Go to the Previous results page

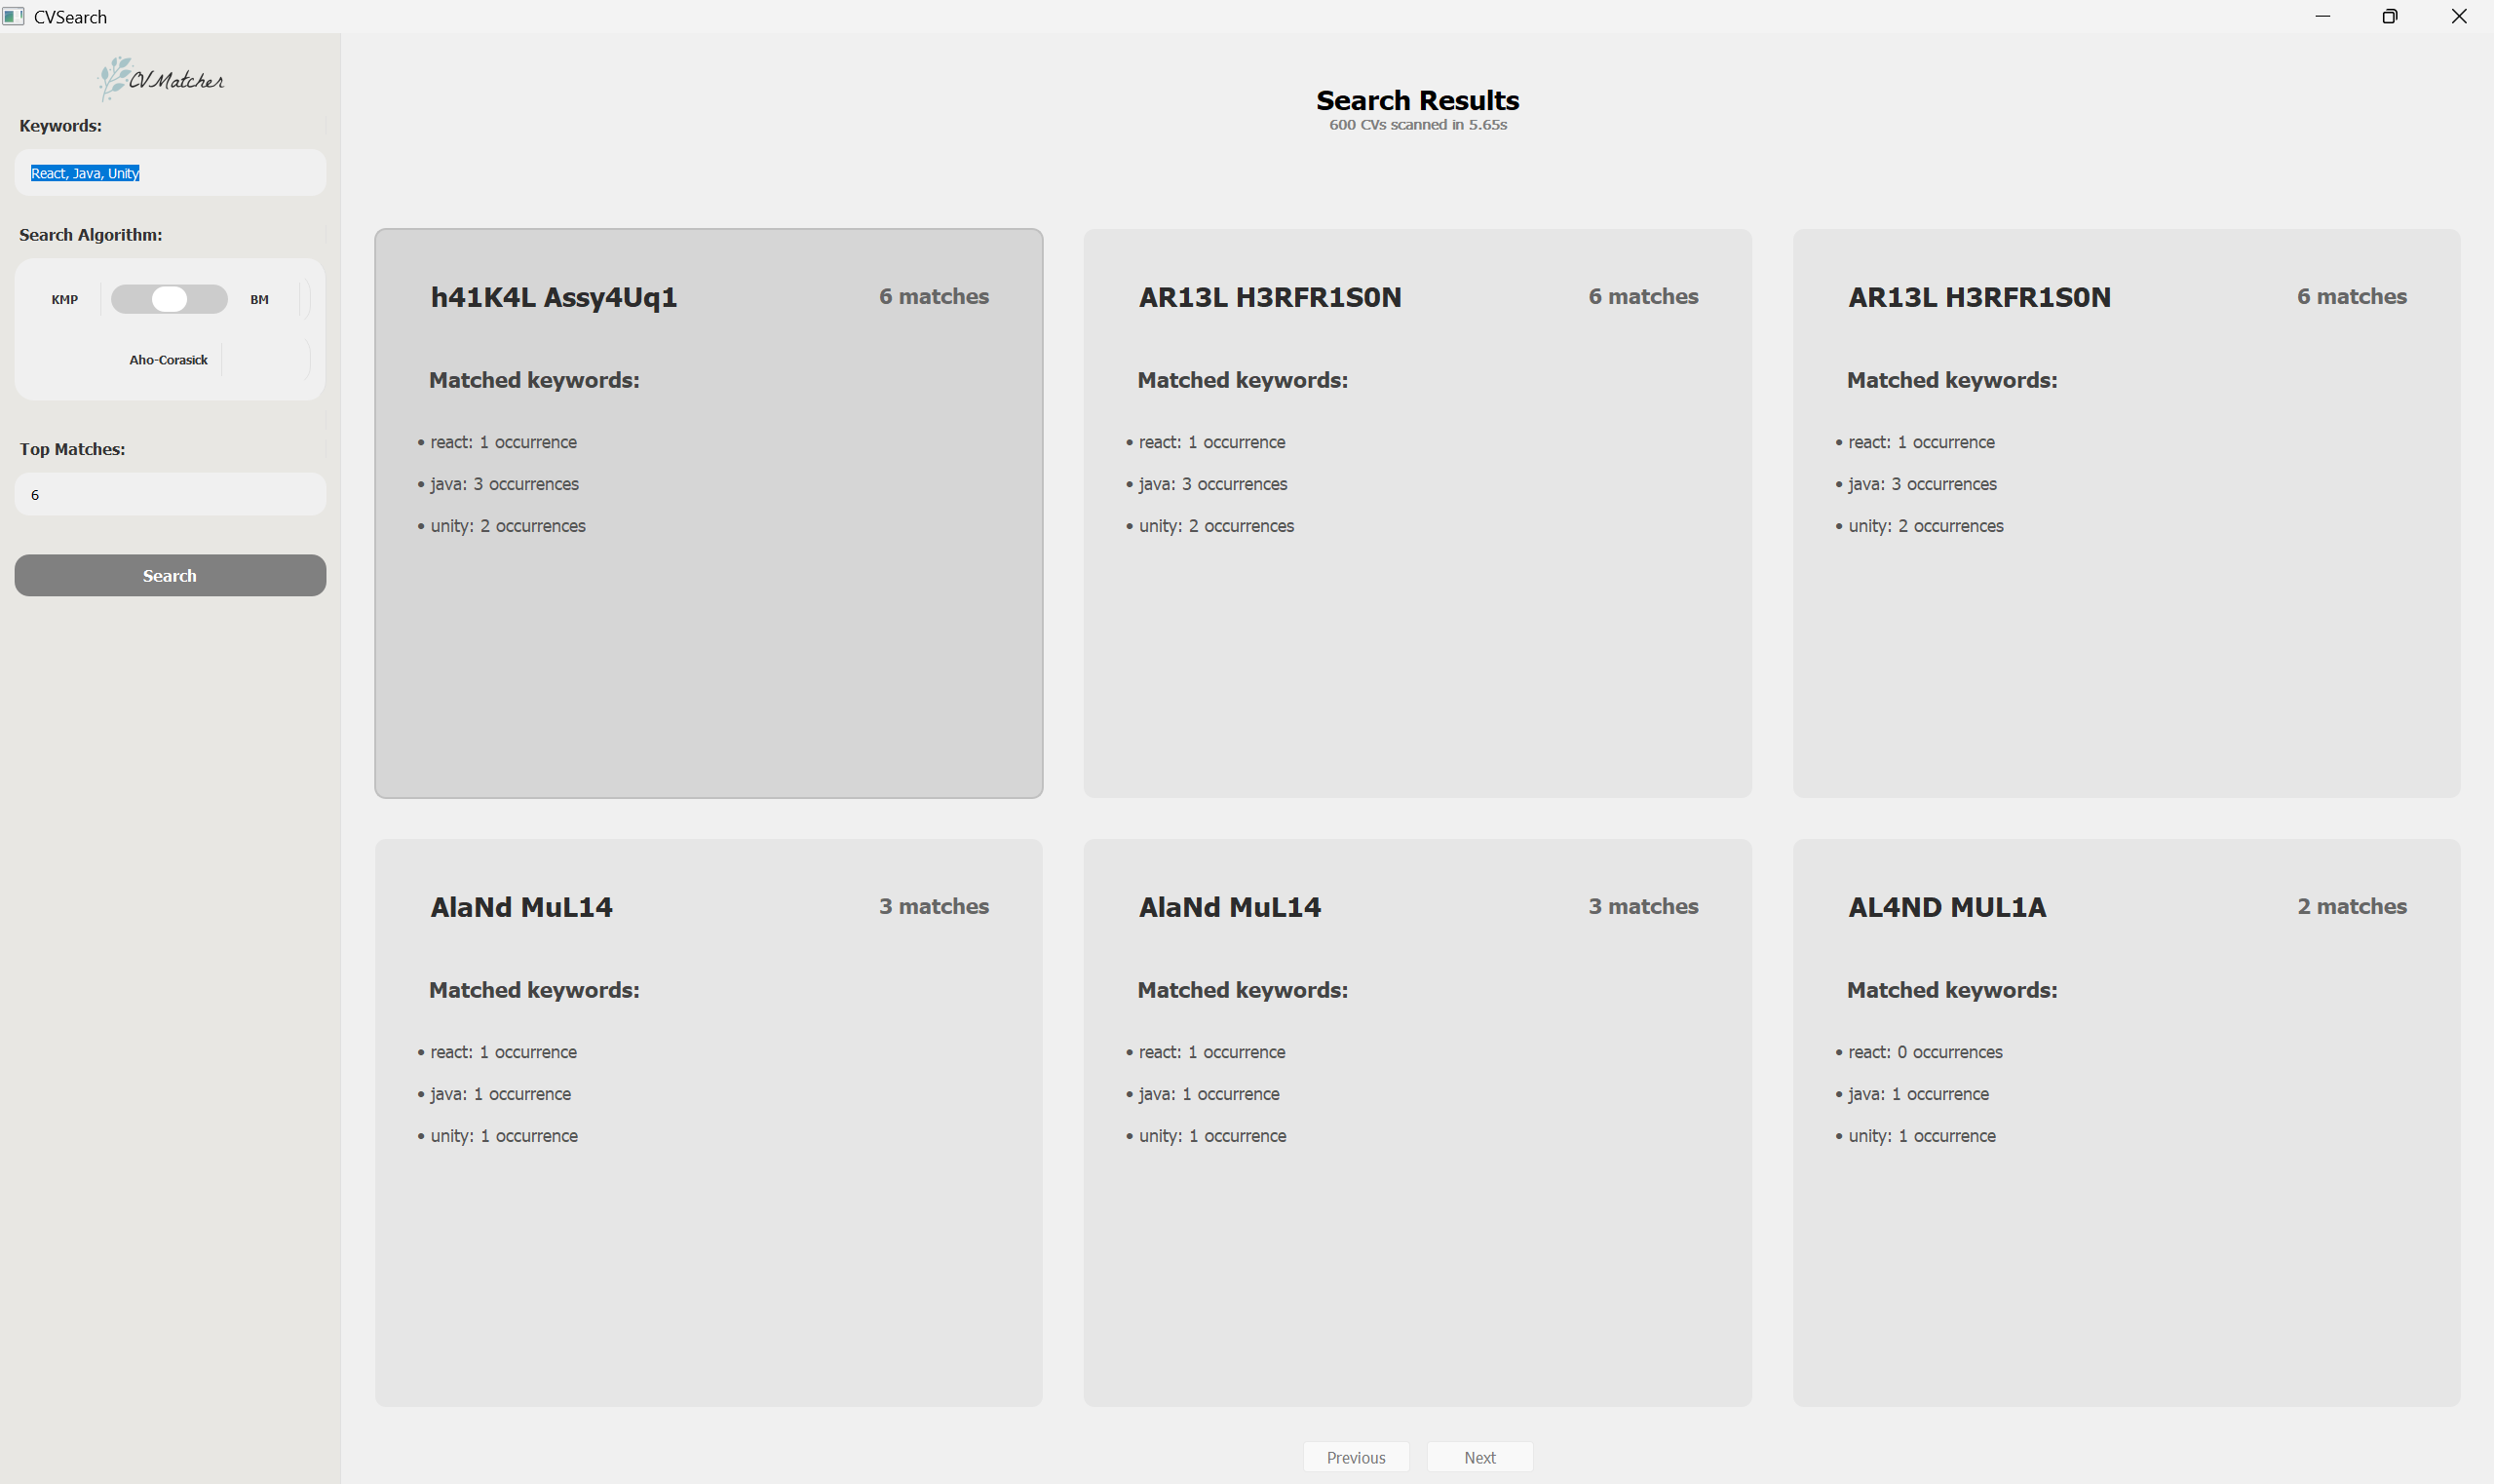tap(1355, 1457)
